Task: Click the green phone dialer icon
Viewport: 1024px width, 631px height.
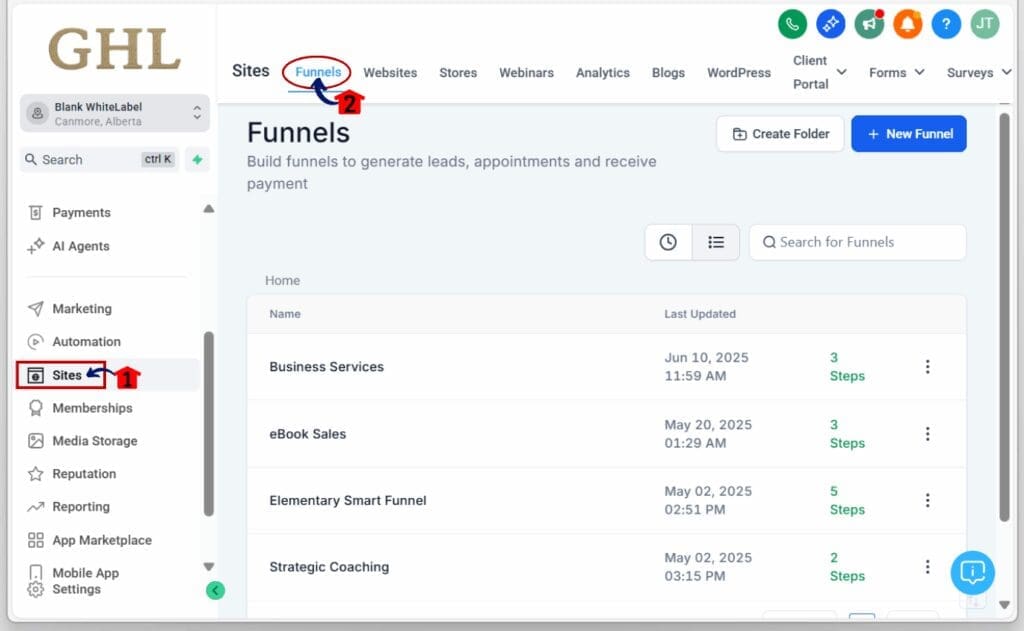Action: coord(792,25)
